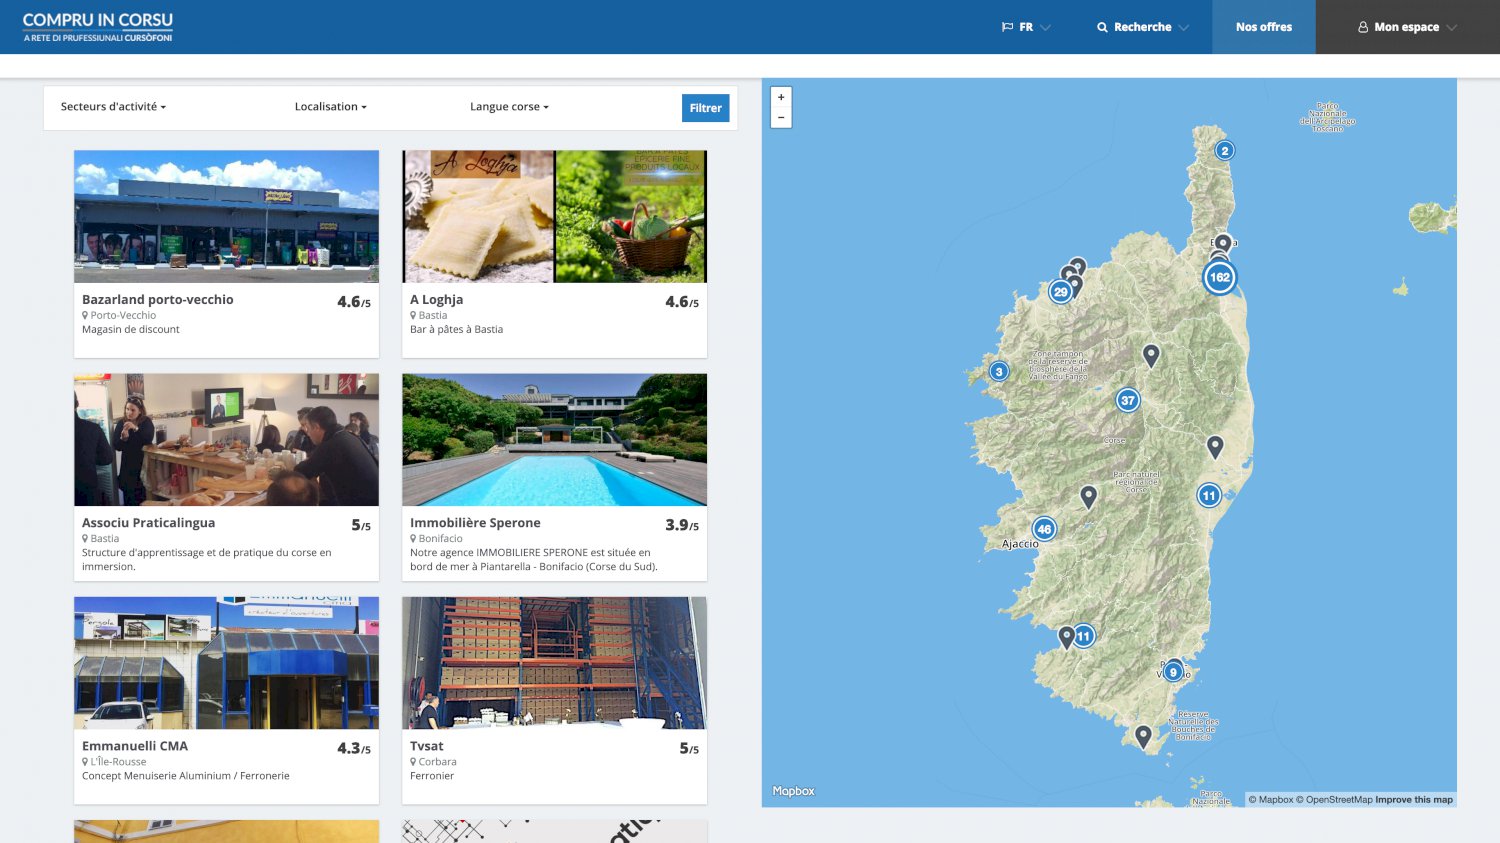Expand Secteurs d'activité filter

(113, 107)
